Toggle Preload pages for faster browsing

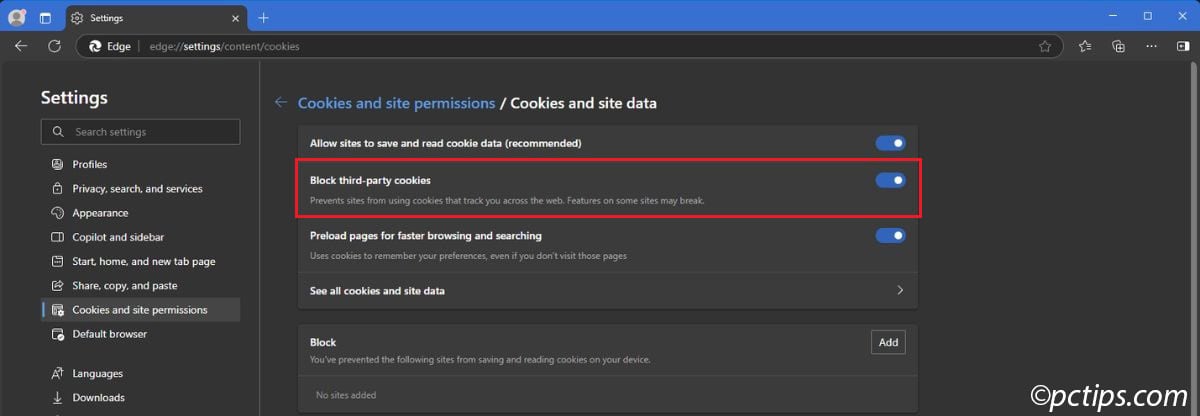[x=890, y=236]
